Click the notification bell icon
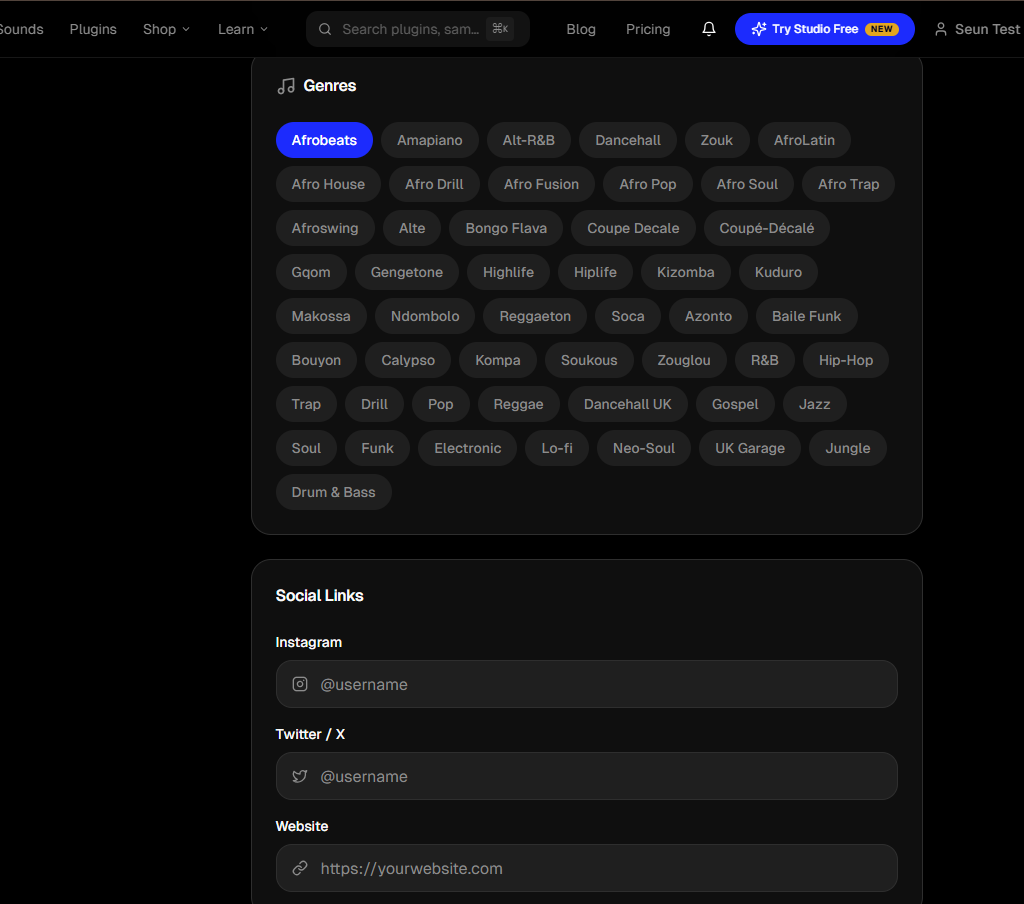The height and width of the screenshot is (904, 1024). point(709,29)
